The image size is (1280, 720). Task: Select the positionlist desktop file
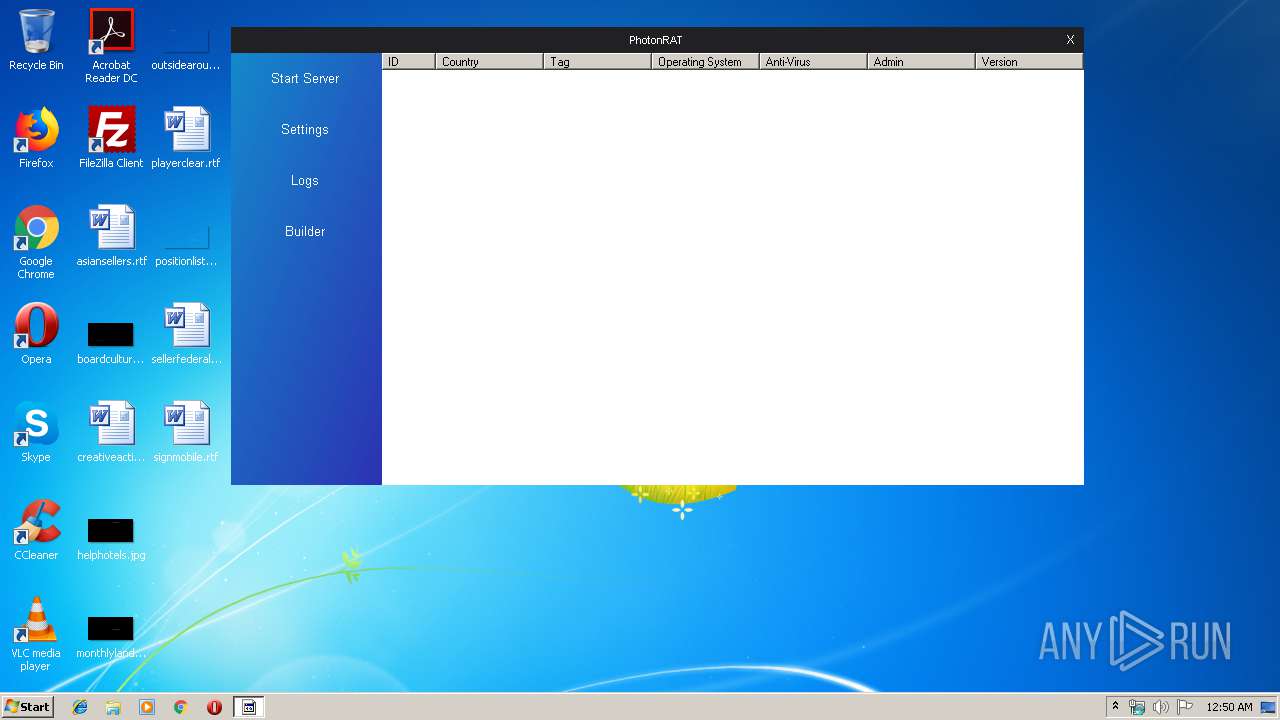coord(186,245)
